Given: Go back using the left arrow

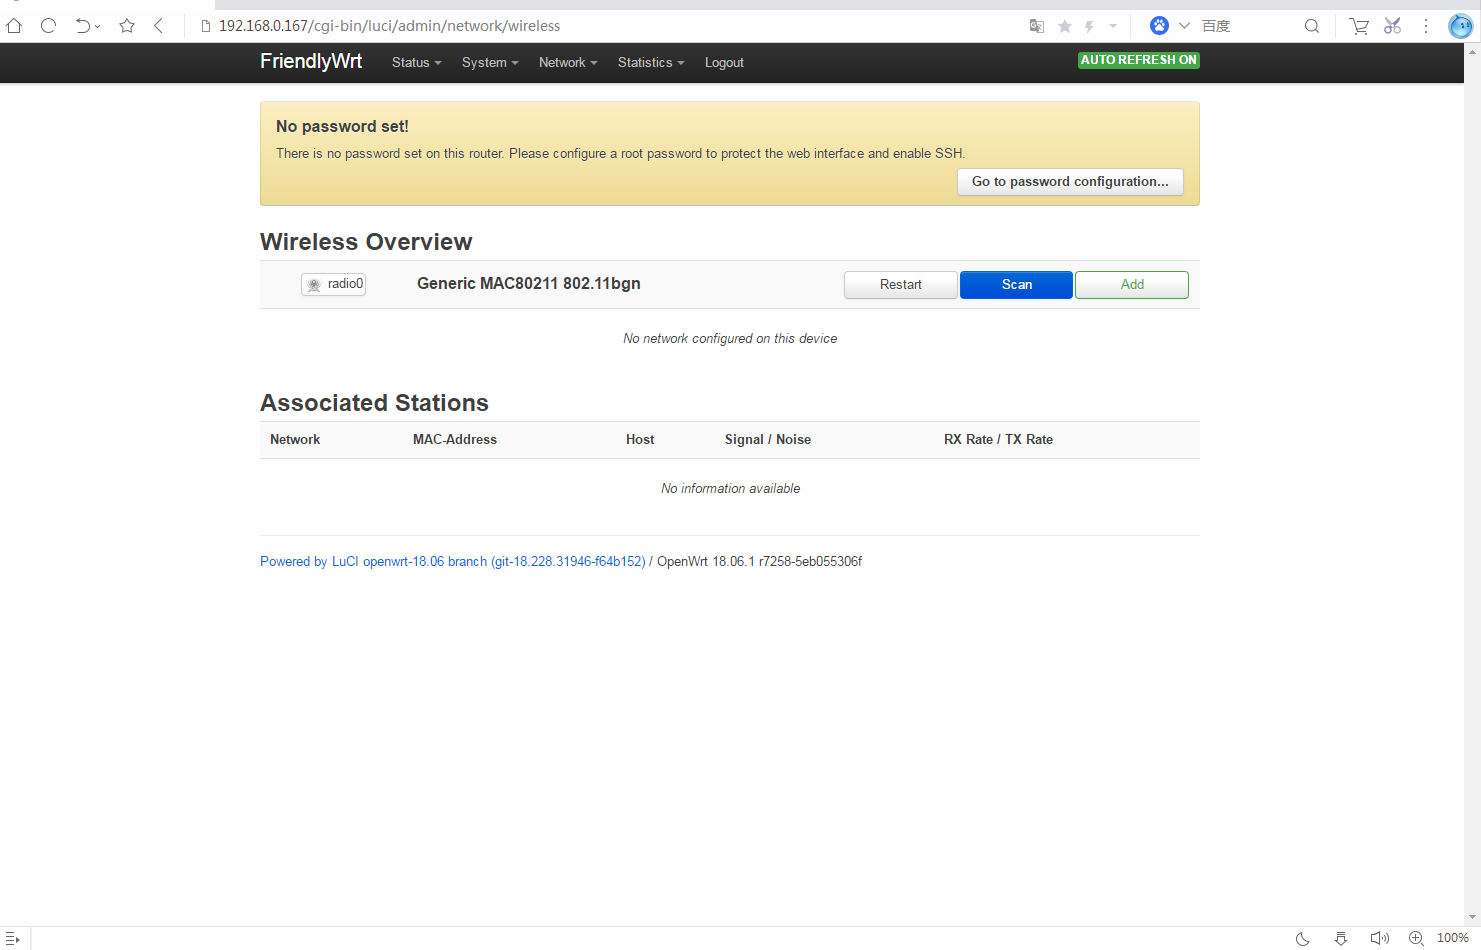Looking at the screenshot, I should pos(158,26).
